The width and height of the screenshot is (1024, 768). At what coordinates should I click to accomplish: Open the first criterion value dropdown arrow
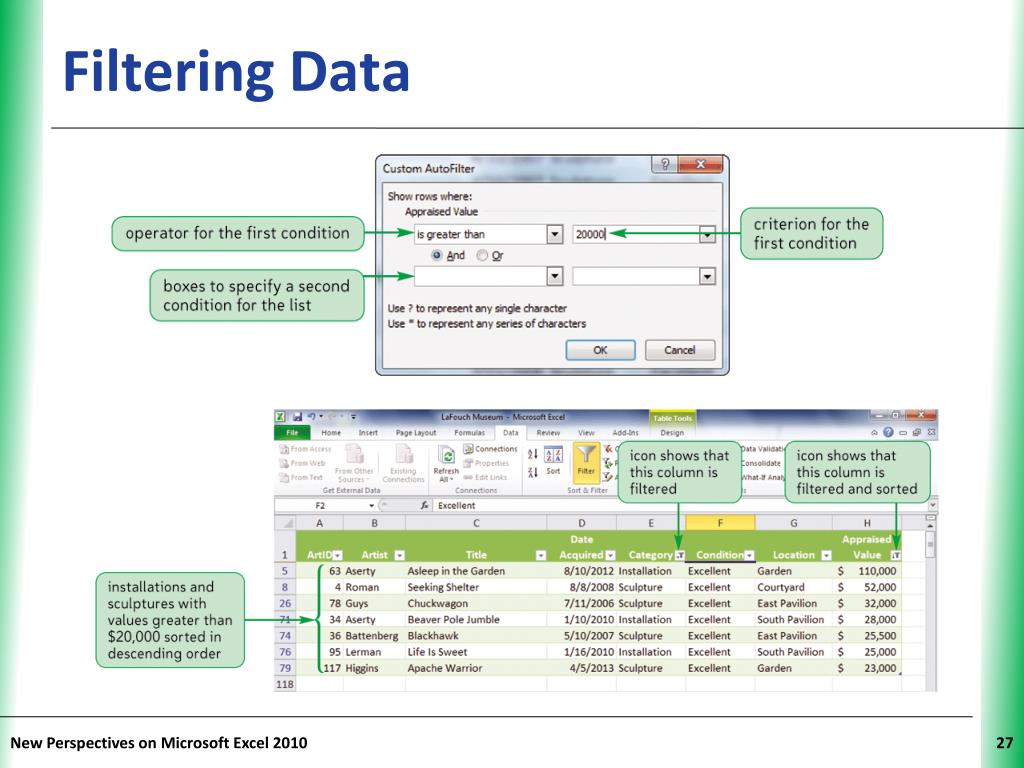707,234
